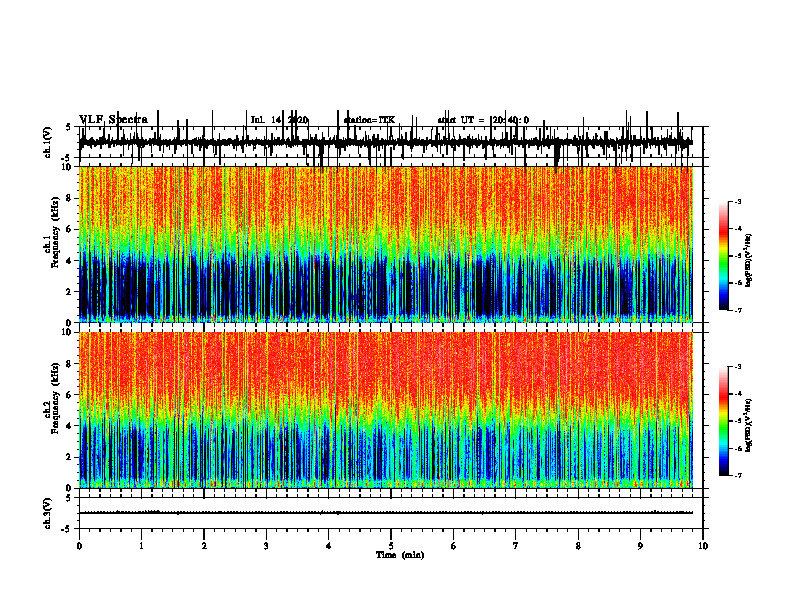
Task: Click the ch.1 spectrogram color bar
Action: (724, 256)
